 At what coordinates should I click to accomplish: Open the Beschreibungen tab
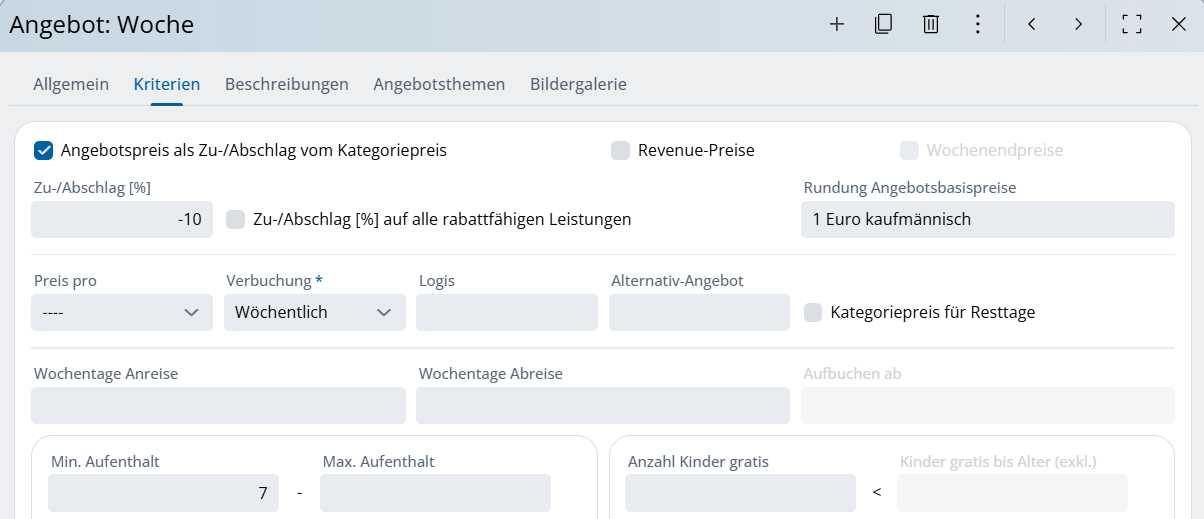click(287, 84)
